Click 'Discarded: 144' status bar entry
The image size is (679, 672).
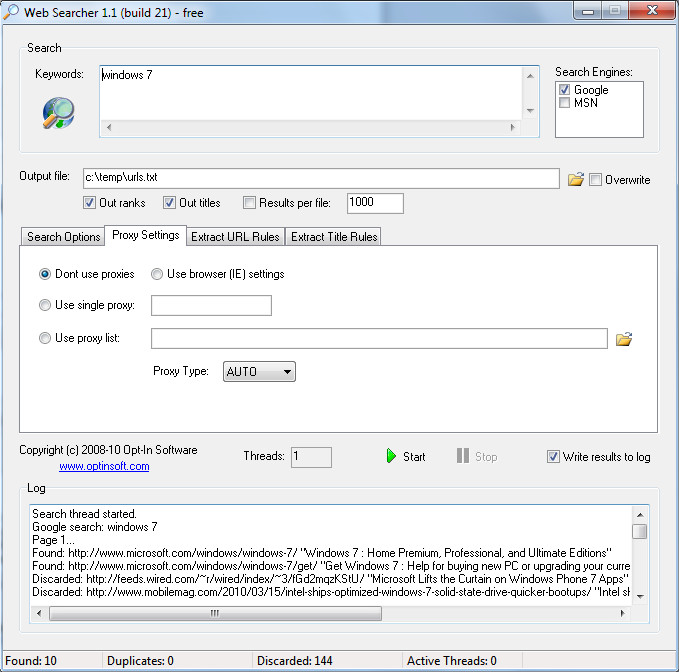click(294, 661)
